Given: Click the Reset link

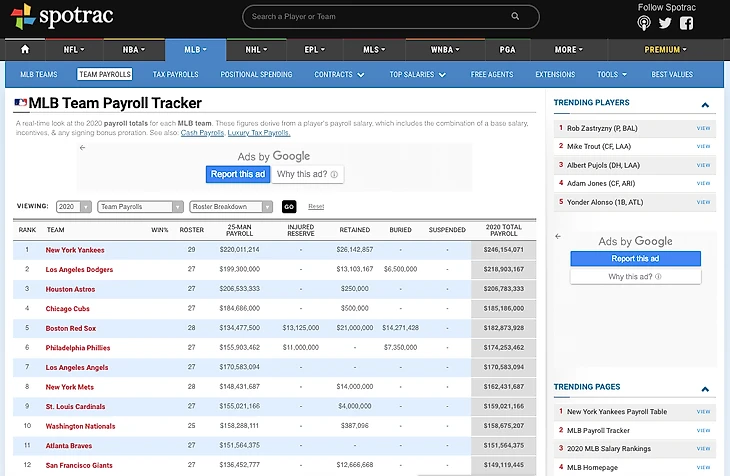Looking at the screenshot, I should point(316,207).
